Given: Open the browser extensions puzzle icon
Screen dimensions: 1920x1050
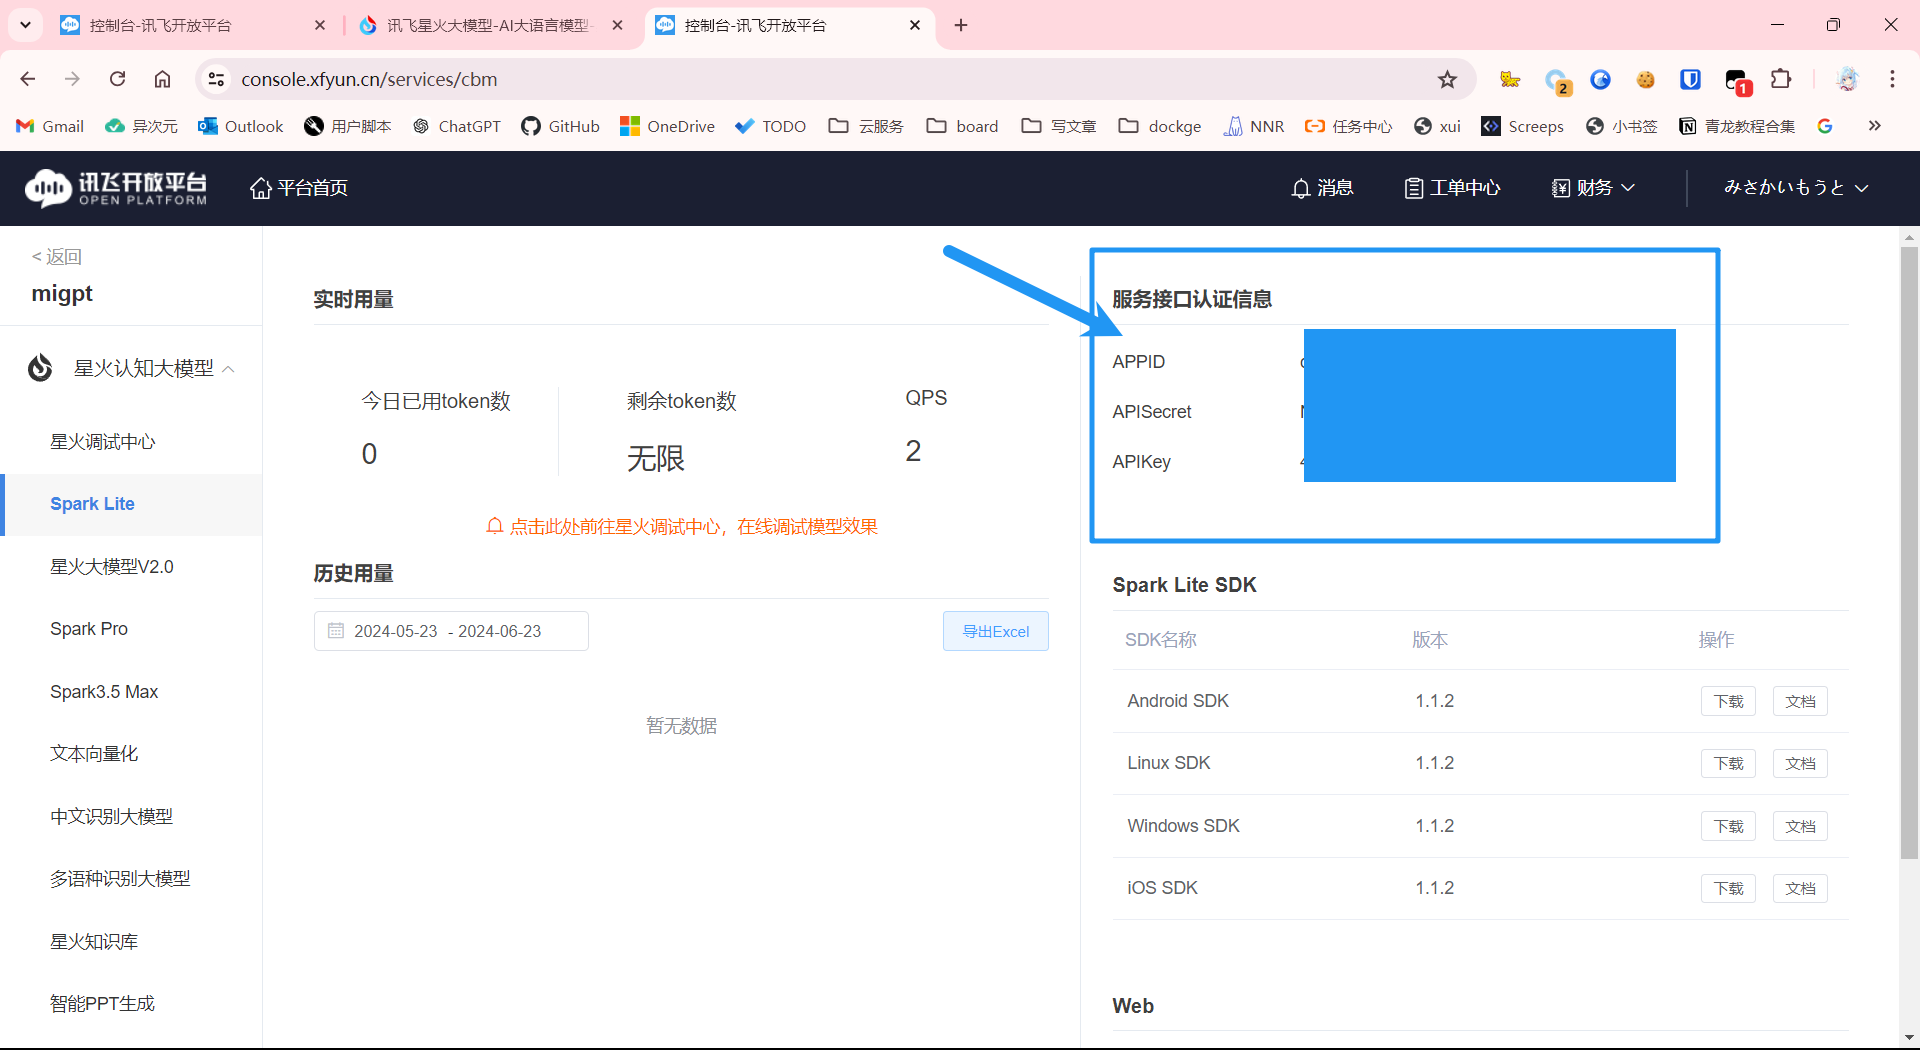Looking at the screenshot, I should click(x=1781, y=79).
